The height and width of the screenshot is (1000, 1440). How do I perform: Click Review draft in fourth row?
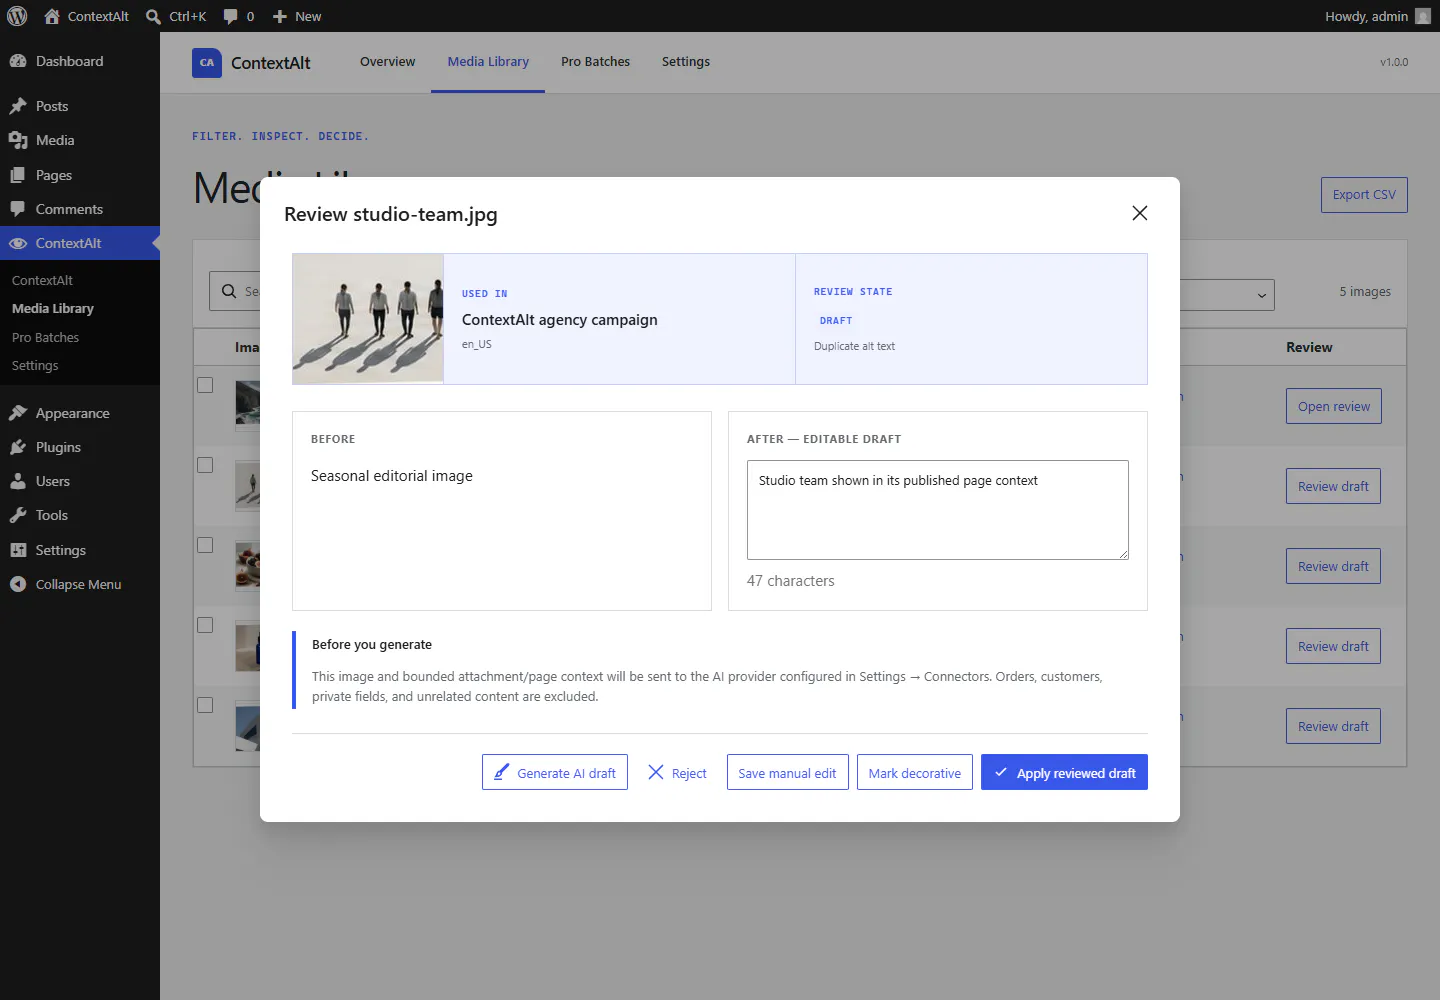coord(1333,646)
